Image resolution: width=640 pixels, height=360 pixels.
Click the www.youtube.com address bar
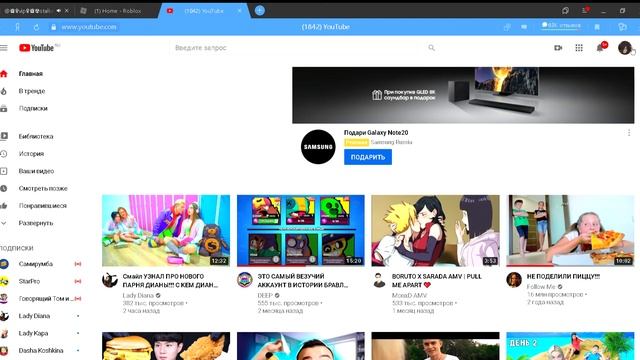coord(89,27)
